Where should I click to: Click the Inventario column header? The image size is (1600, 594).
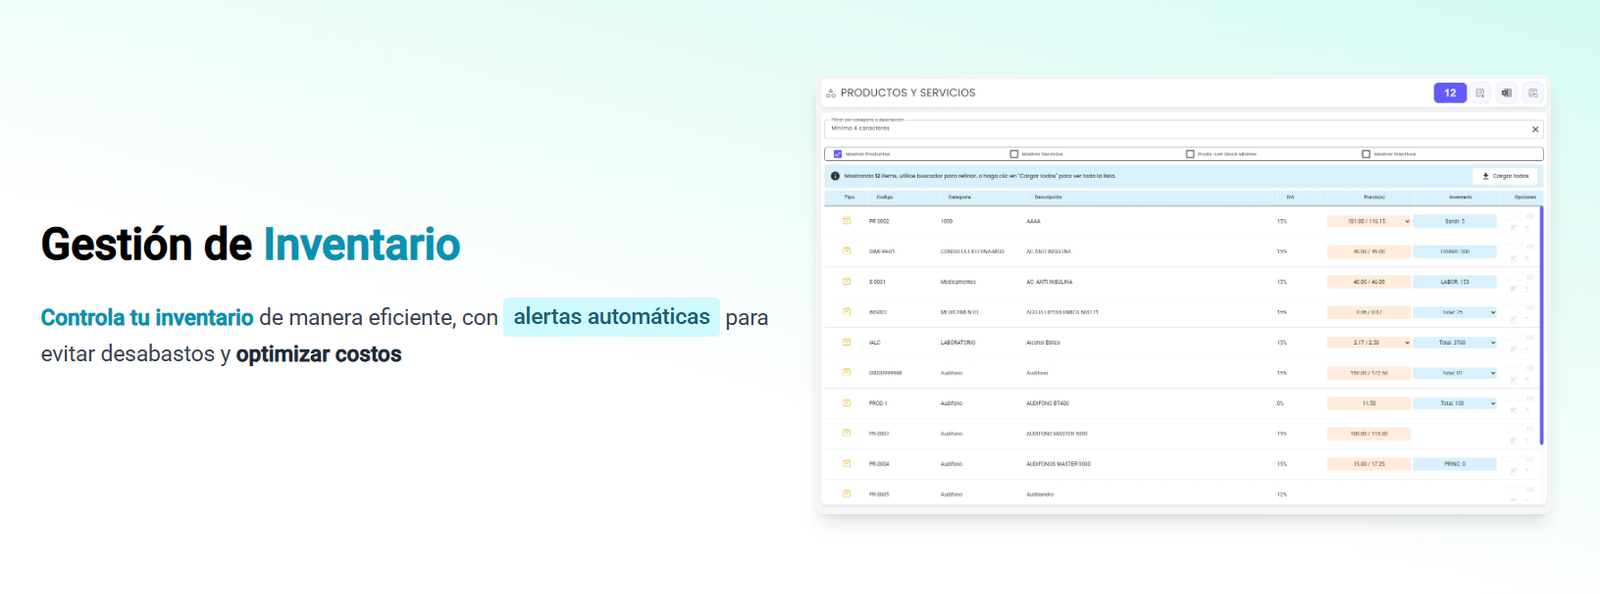tap(1460, 197)
